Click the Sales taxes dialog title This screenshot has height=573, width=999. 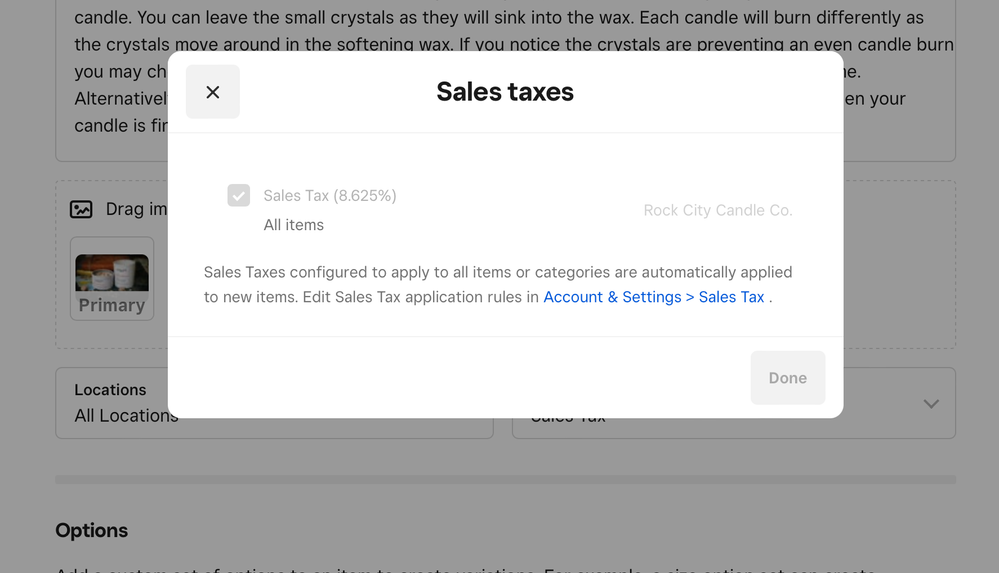point(505,92)
